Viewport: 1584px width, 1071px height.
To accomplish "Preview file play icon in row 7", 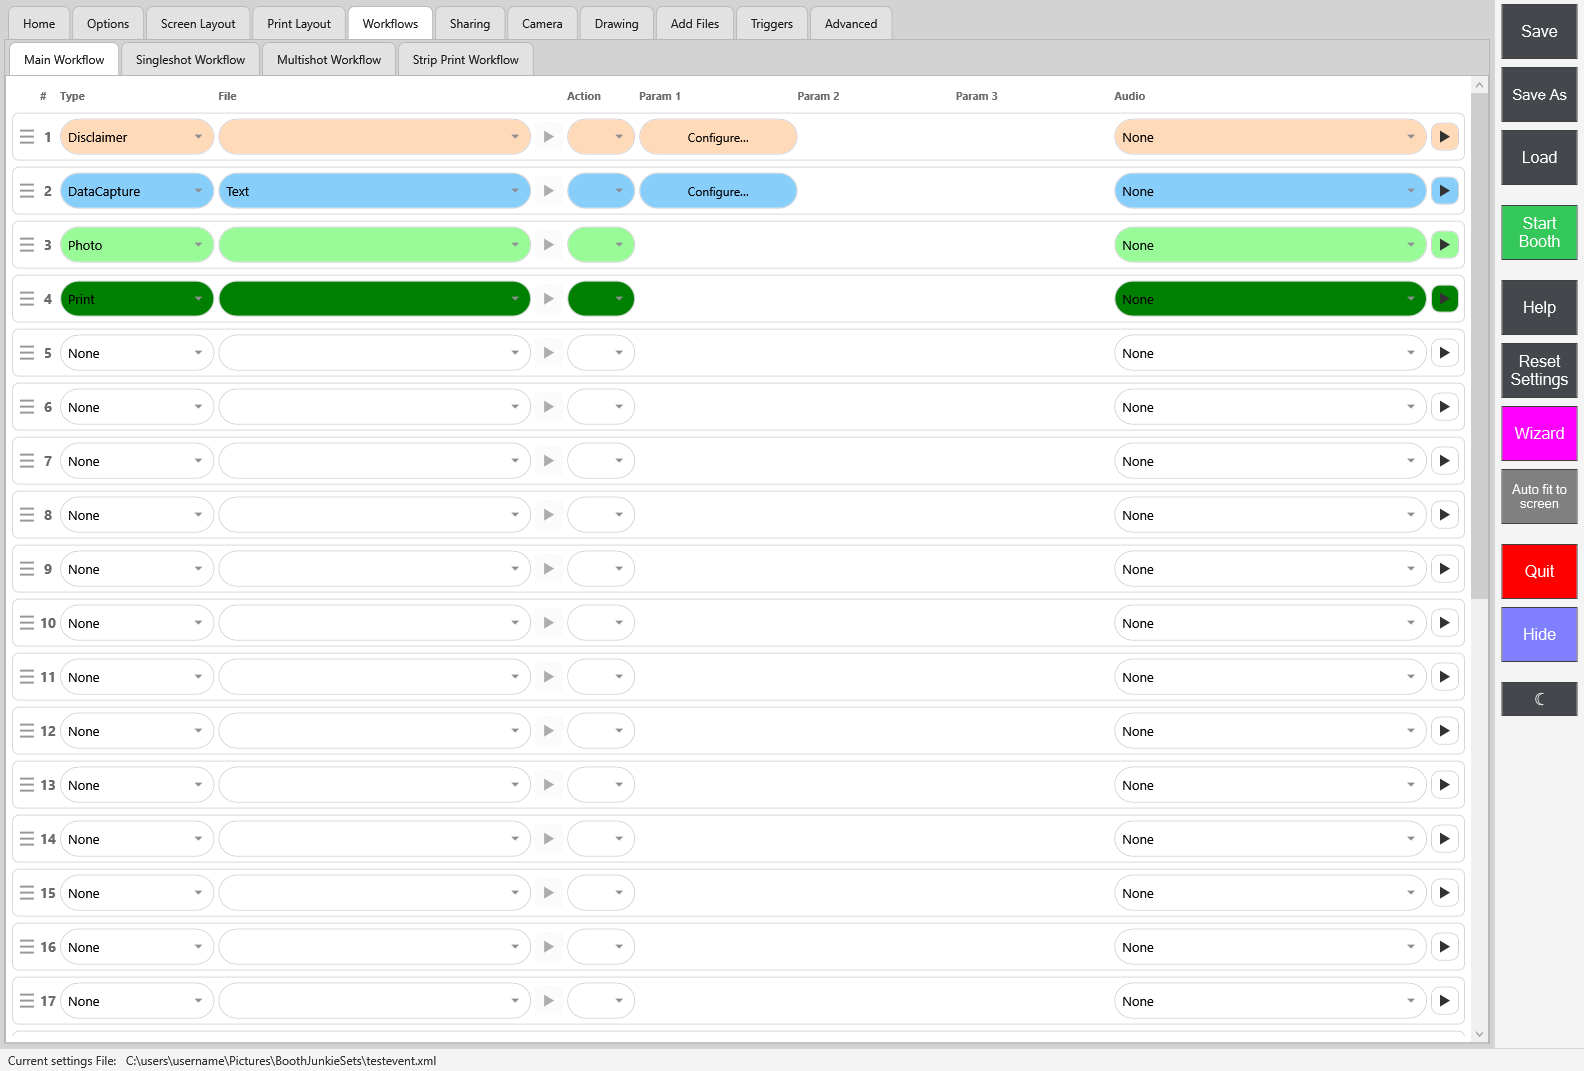I will [548, 461].
